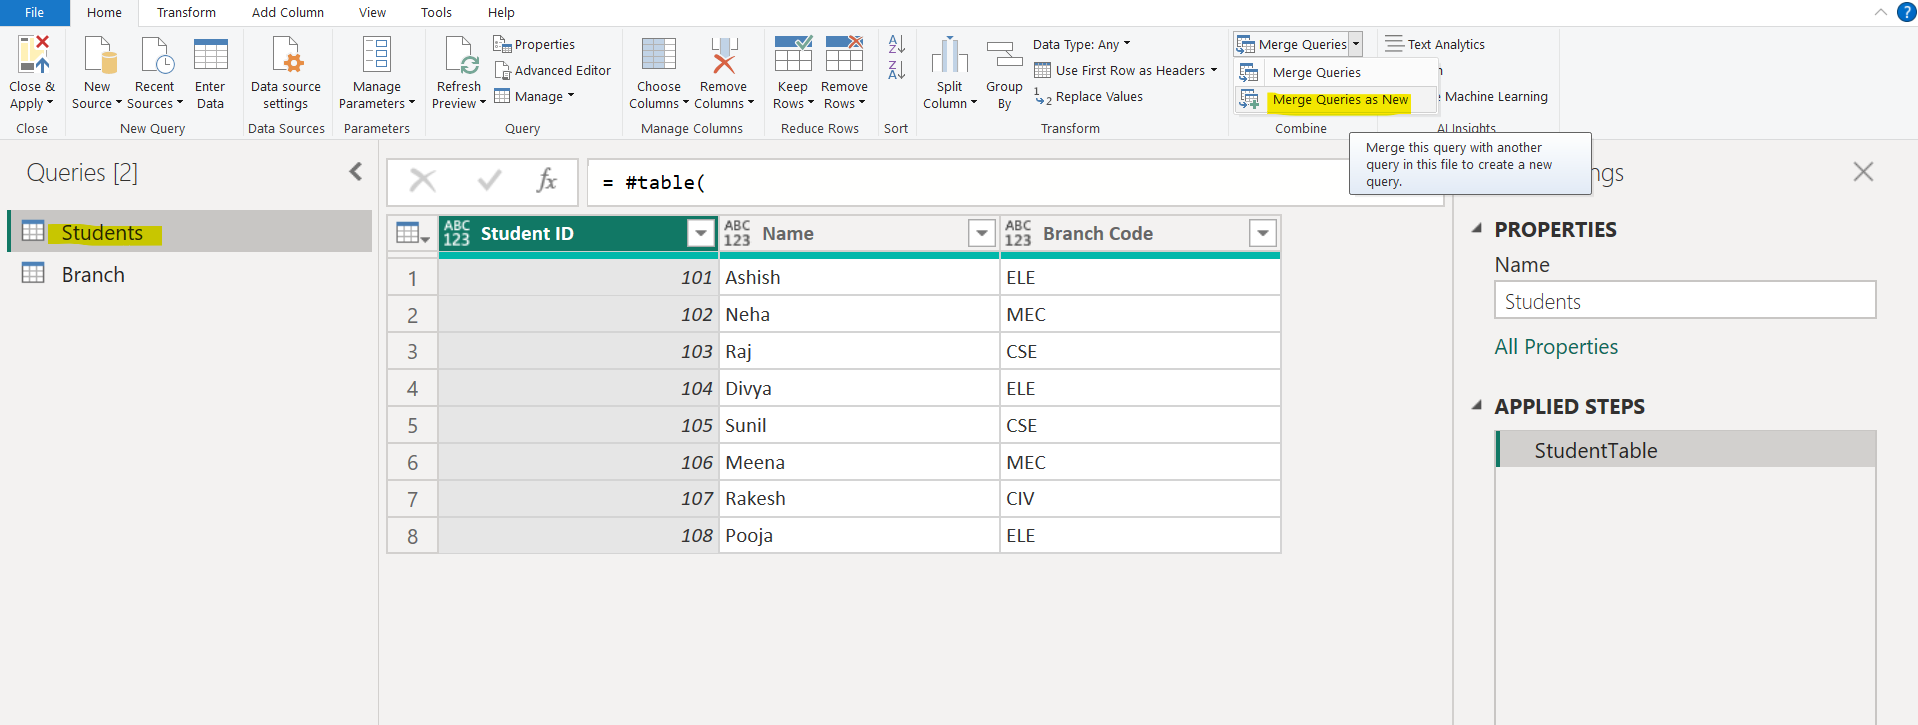Image resolution: width=1918 pixels, height=725 pixels.
Task: Collapse the APPLIED STEPS section
Action: [x=1477, y=406]
